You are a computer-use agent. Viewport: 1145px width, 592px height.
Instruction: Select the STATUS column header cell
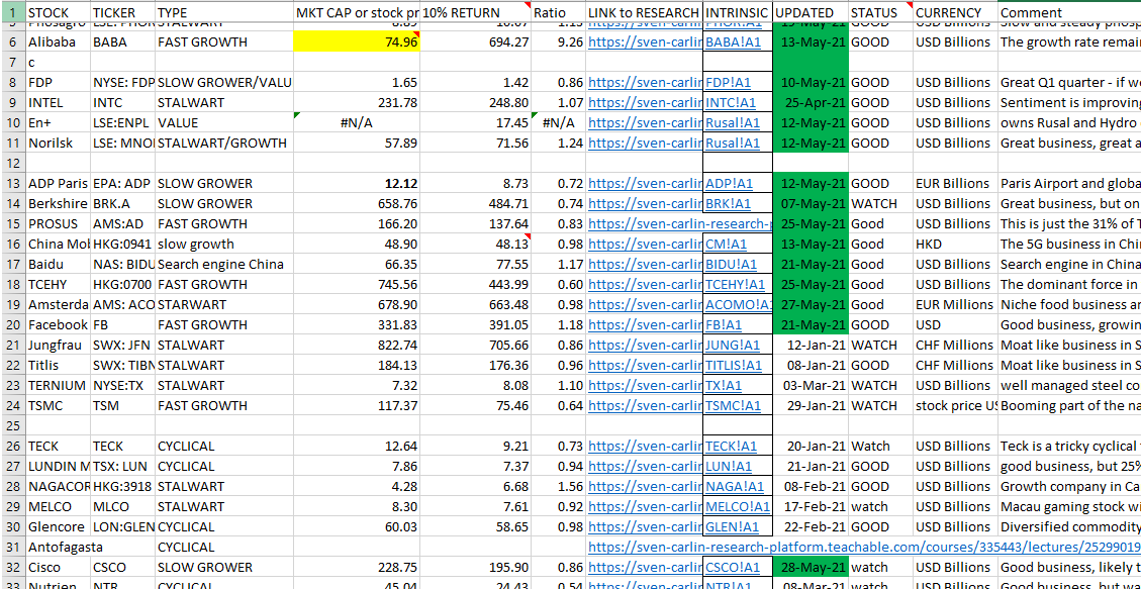[x=881, y=12]
